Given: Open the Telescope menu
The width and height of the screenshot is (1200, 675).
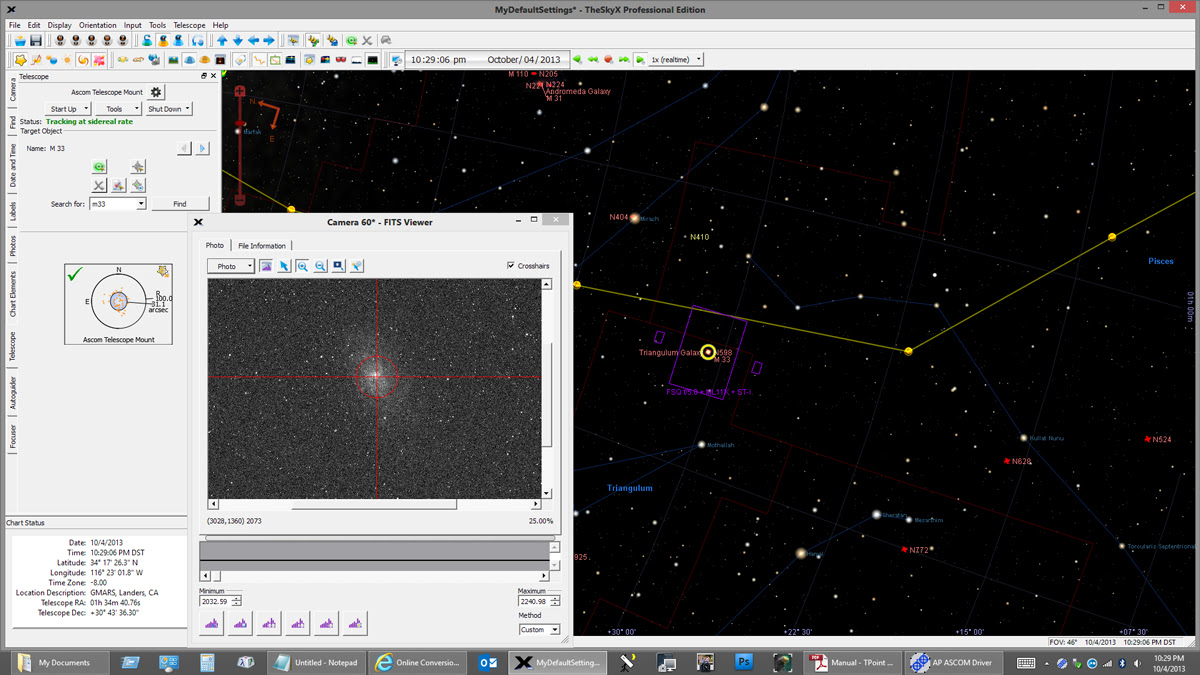Looking at the screenshot, I should [189, 25].
